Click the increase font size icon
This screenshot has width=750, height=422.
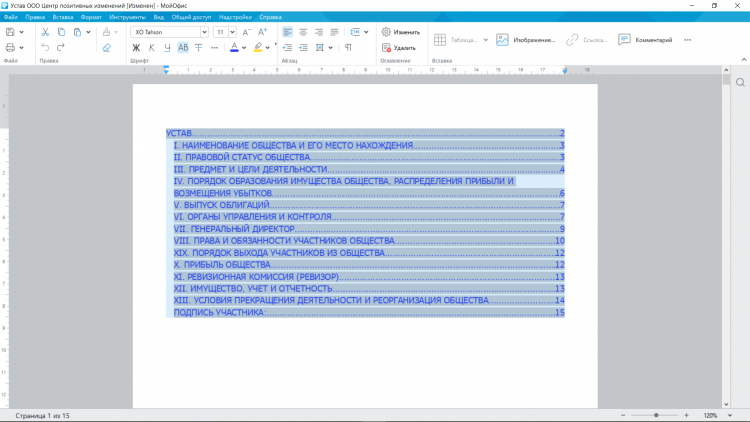(x=247, y=32)
